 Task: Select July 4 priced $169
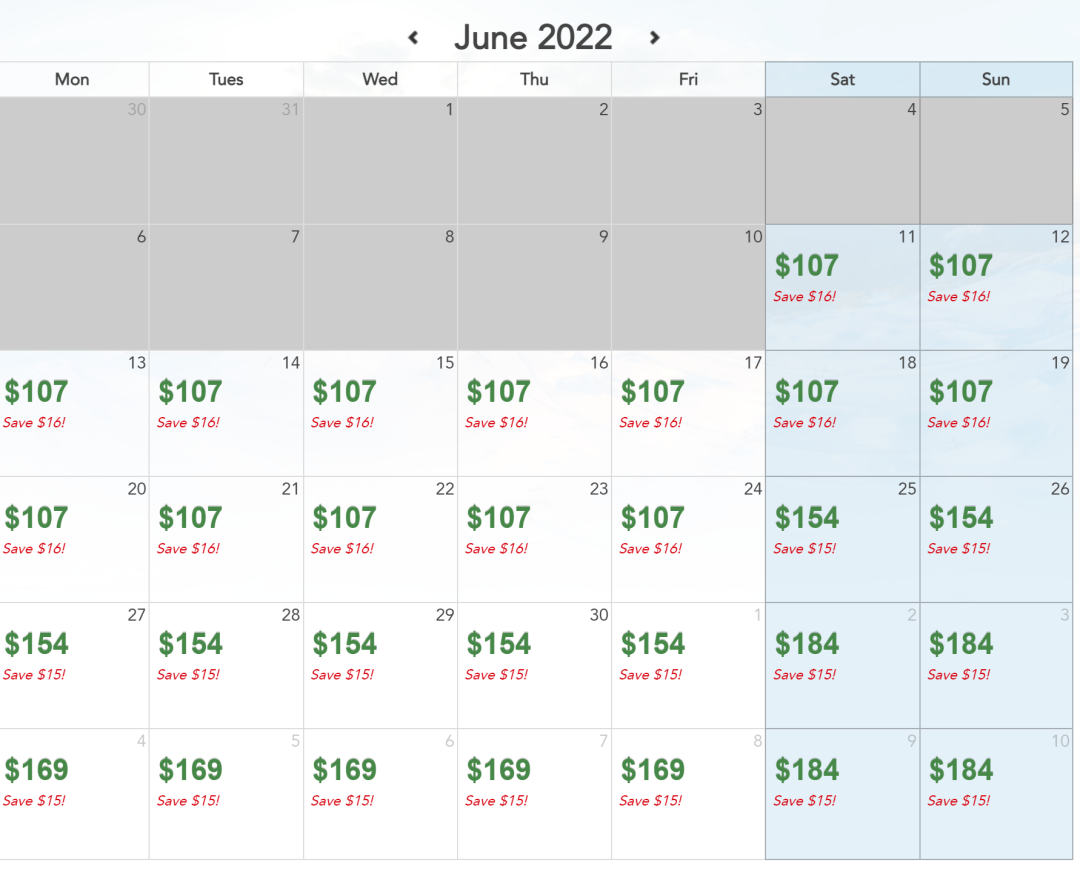pyautogui.click(x=74, y=793)
